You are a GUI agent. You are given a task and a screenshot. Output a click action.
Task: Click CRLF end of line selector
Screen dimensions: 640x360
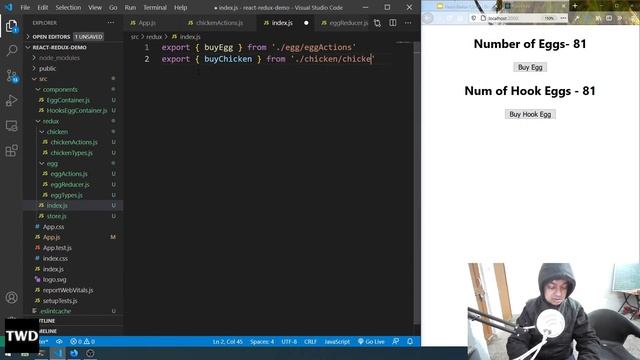point(310,341)
